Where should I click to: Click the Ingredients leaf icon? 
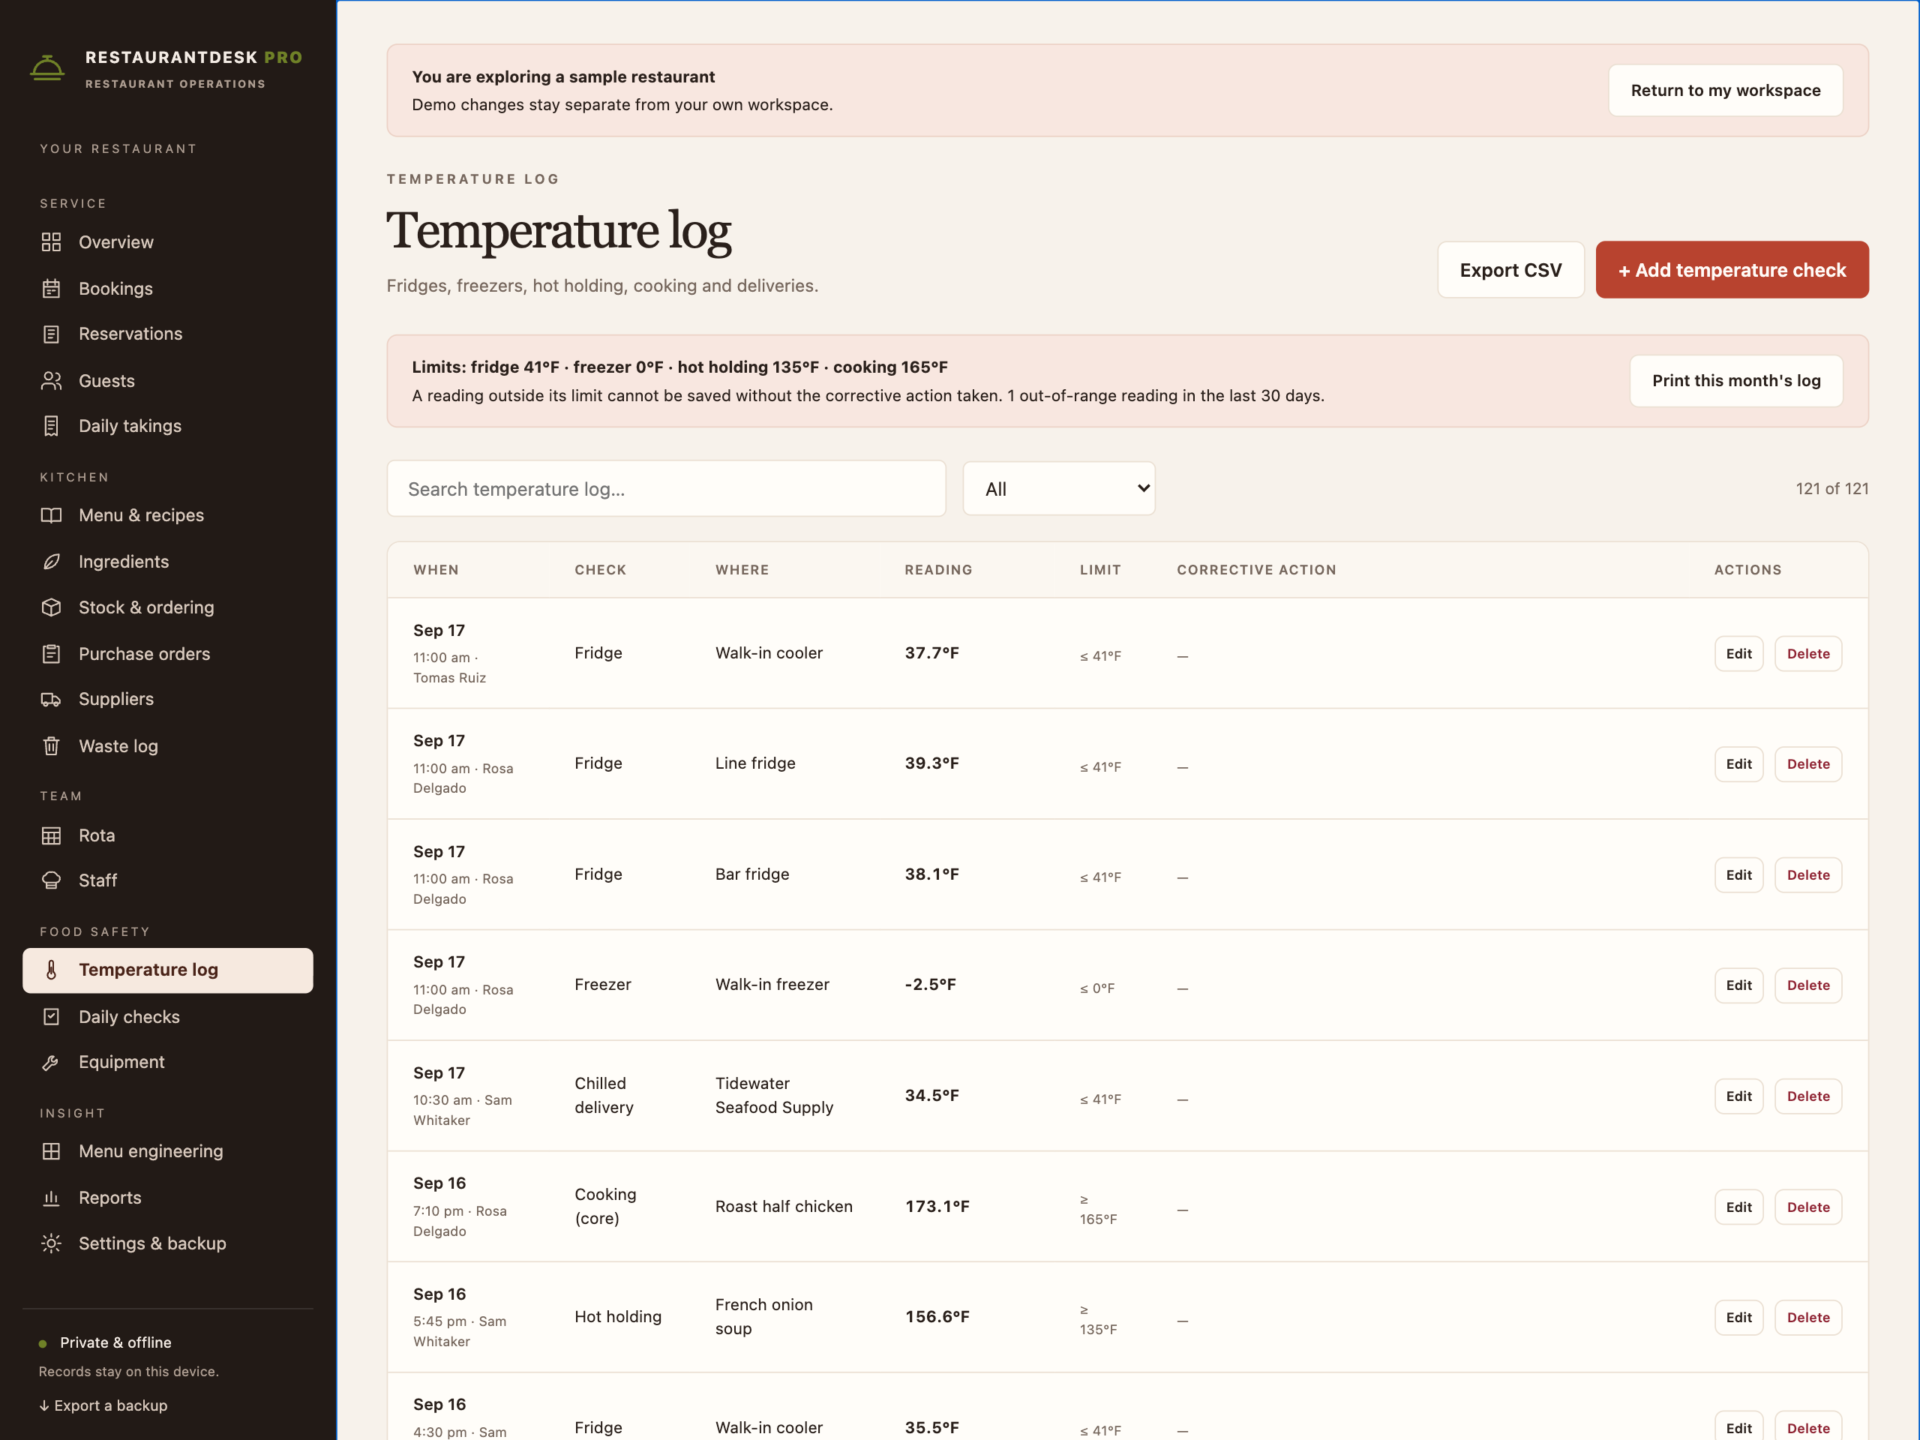(51, 562)
